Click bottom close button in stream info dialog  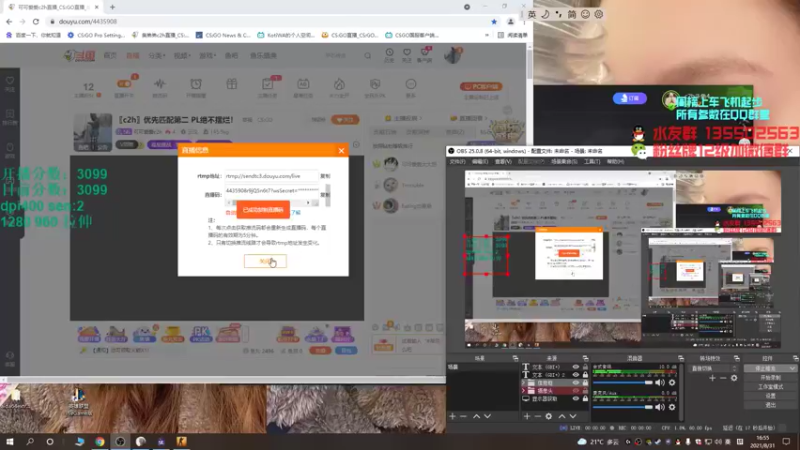pos(265,261)
